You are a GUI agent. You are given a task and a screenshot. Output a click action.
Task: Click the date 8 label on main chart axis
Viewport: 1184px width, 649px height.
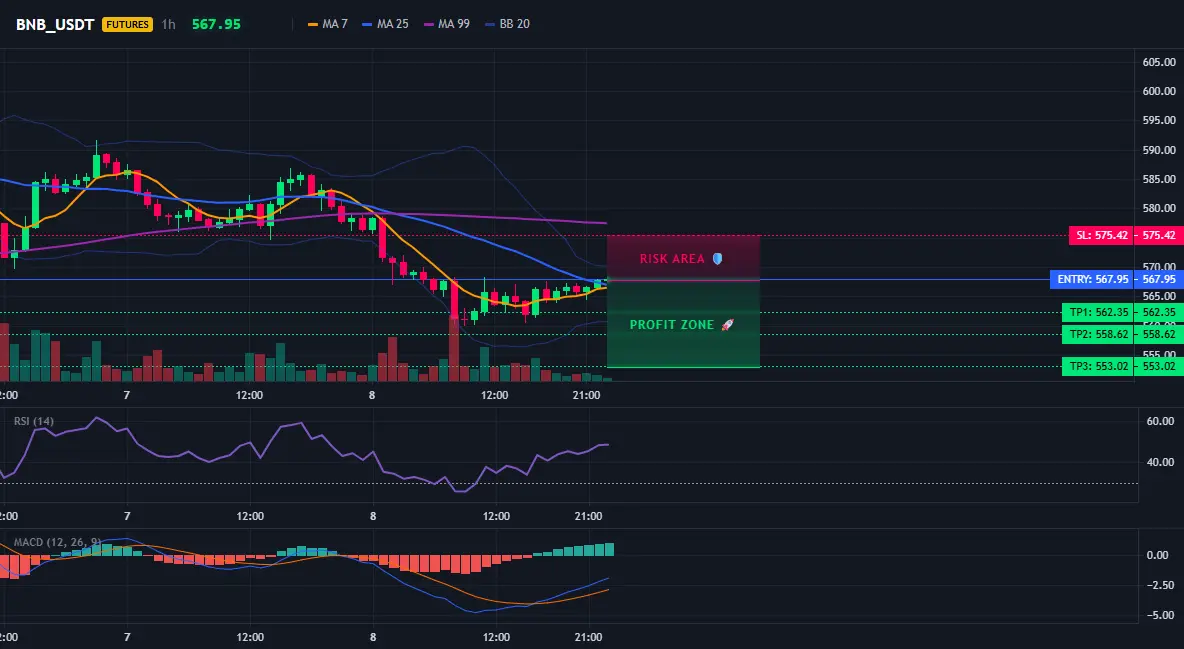tap(372, 395)
